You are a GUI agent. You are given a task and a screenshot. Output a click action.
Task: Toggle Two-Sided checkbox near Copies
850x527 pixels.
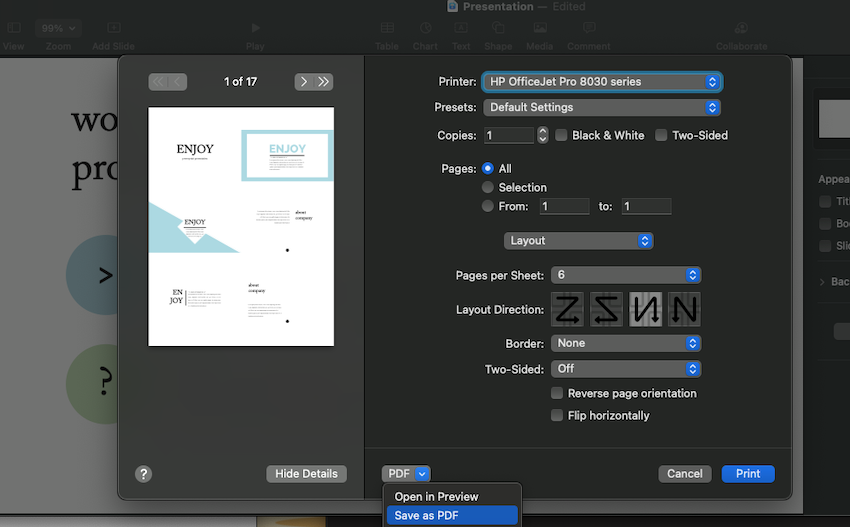point(661,135)
